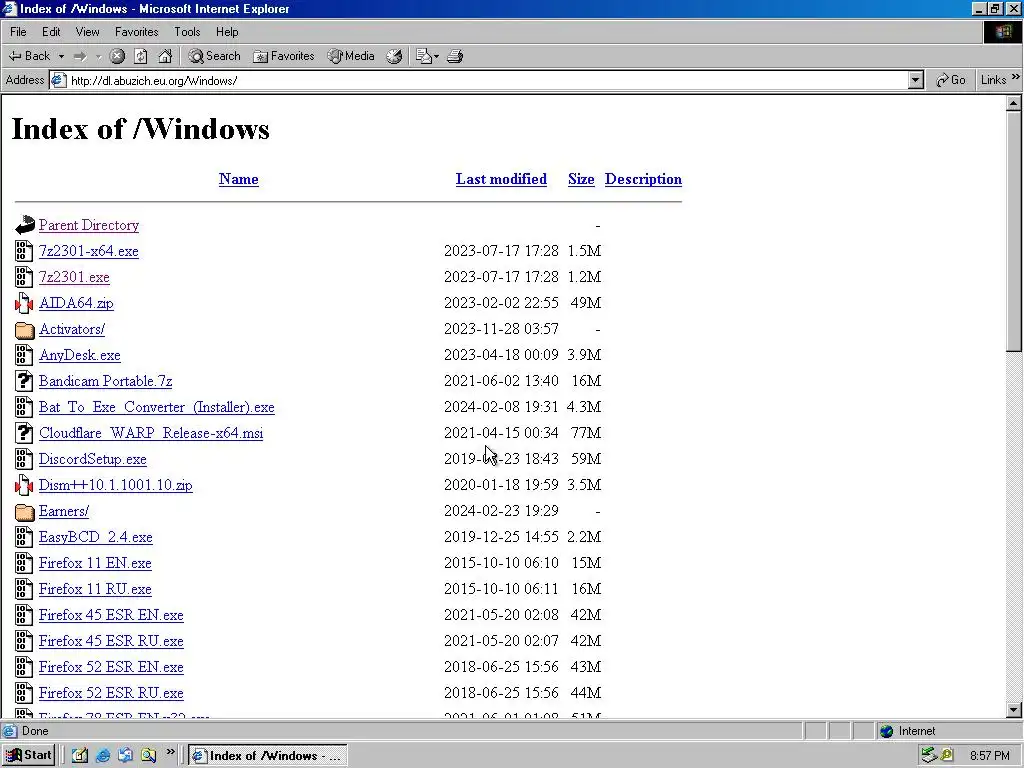This screenshot has height=768, width=1024.
Task: Open the Windows Start button
Action: click(28, 756)
